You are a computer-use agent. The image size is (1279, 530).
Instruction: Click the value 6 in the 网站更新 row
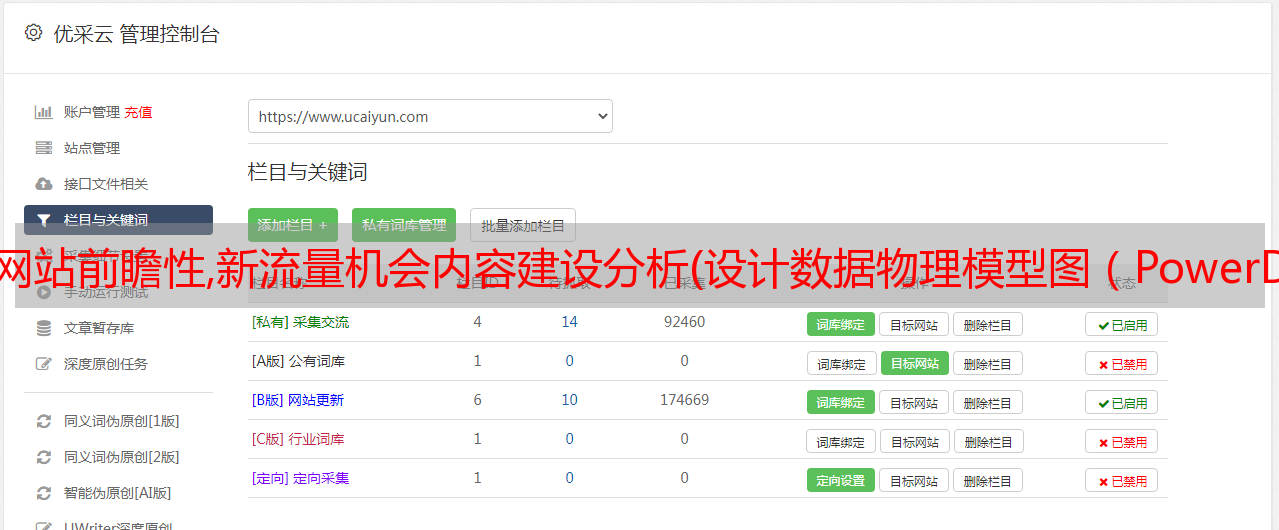tap(478, 400)
